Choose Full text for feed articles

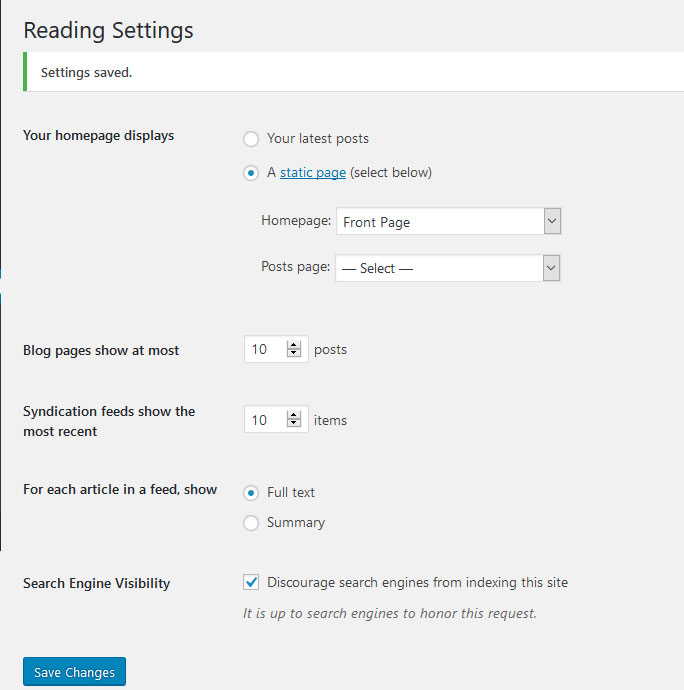(251, 493)
